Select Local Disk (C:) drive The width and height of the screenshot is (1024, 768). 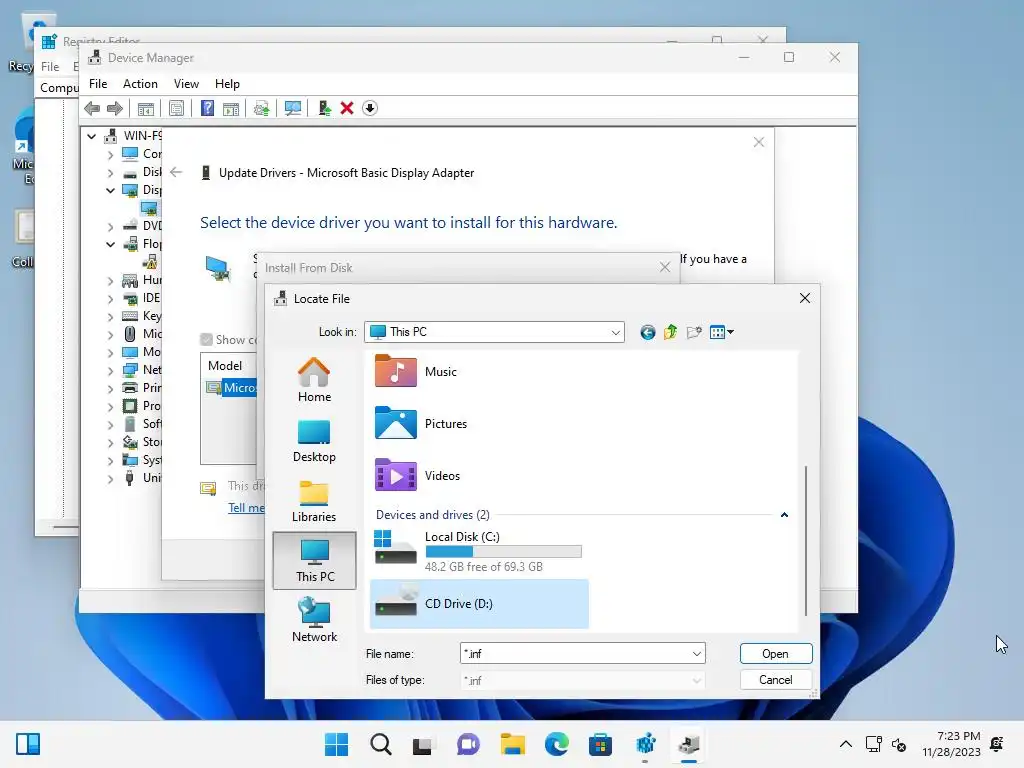pos(478,551)
